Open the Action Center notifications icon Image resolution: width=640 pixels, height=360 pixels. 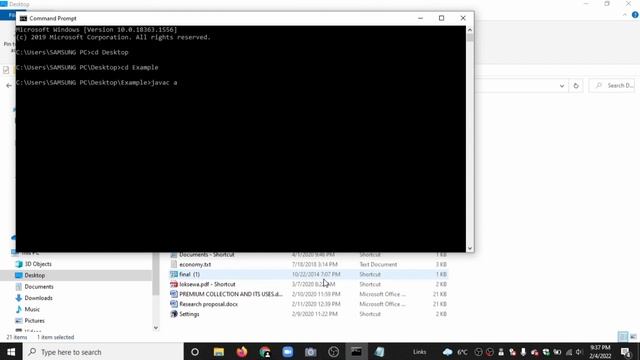click(x=626, y=352)
